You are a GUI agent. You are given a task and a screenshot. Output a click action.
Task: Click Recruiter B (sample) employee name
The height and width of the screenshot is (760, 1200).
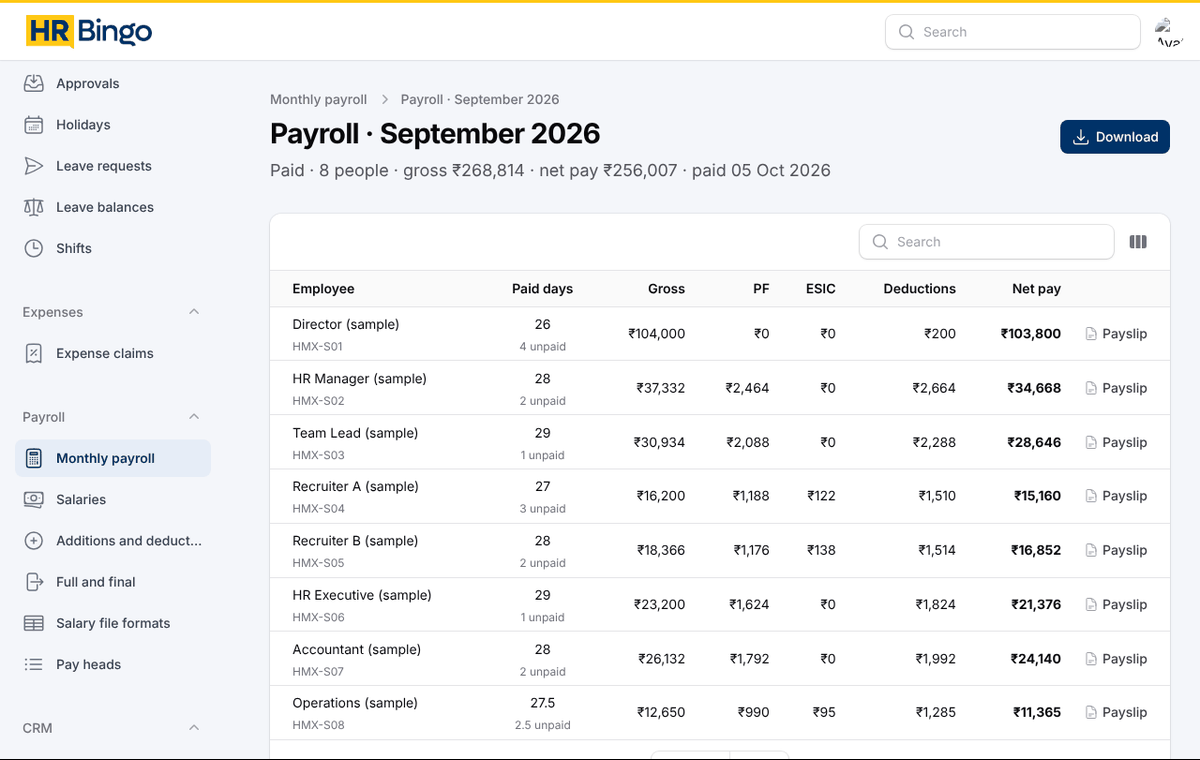click(355, 540)
